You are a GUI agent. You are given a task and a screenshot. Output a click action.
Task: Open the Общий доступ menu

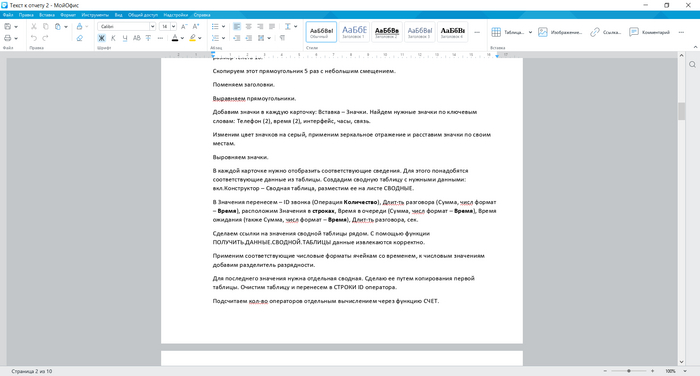click(143, 15)
